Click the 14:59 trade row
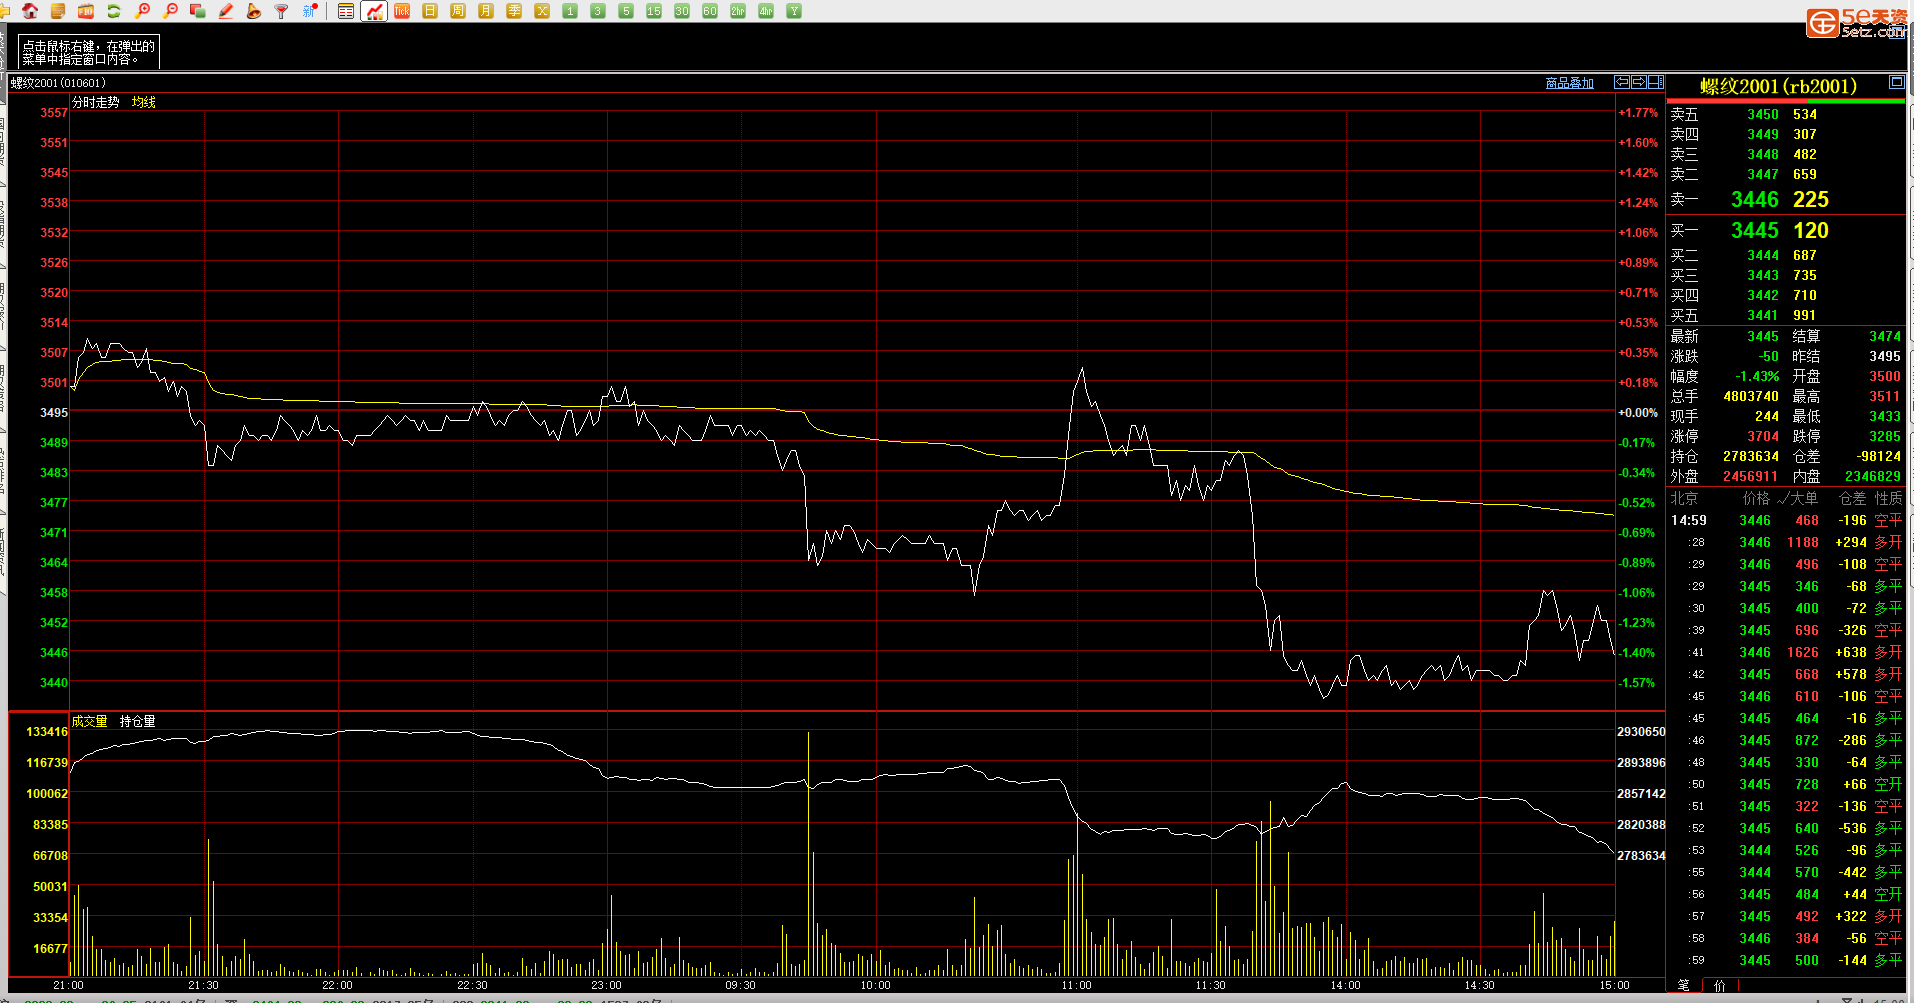1914x1003 pixels. click(1786, 521)
